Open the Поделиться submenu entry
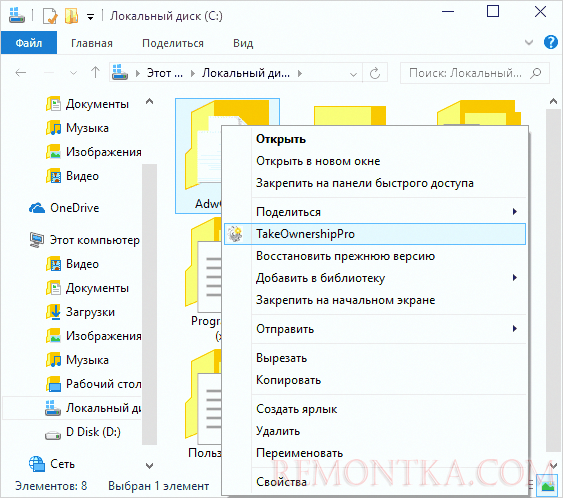Image resolution: width=563 pixels, height=498 pixels. (x=375, y=212)
